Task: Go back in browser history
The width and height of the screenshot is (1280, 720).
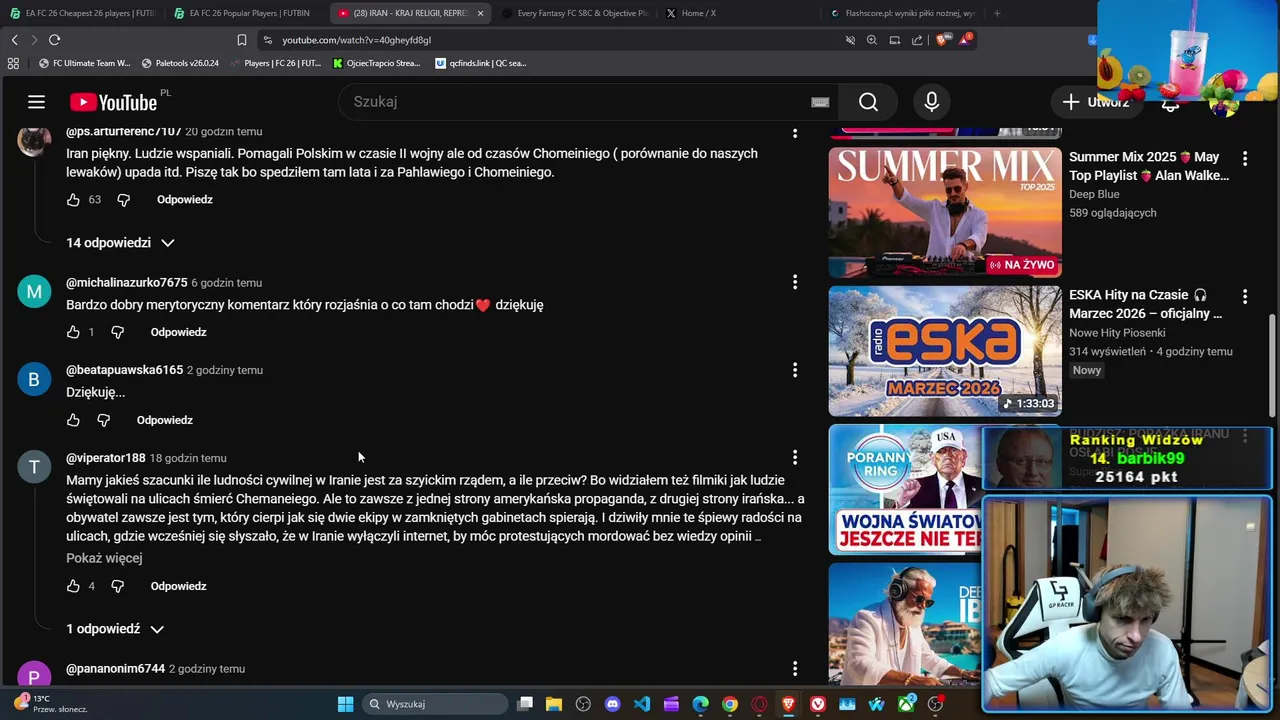Action: (14, 40)
